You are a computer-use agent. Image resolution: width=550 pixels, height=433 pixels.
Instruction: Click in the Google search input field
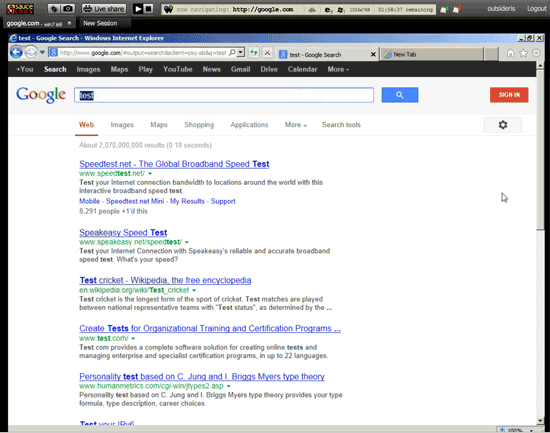click(224, 95)
